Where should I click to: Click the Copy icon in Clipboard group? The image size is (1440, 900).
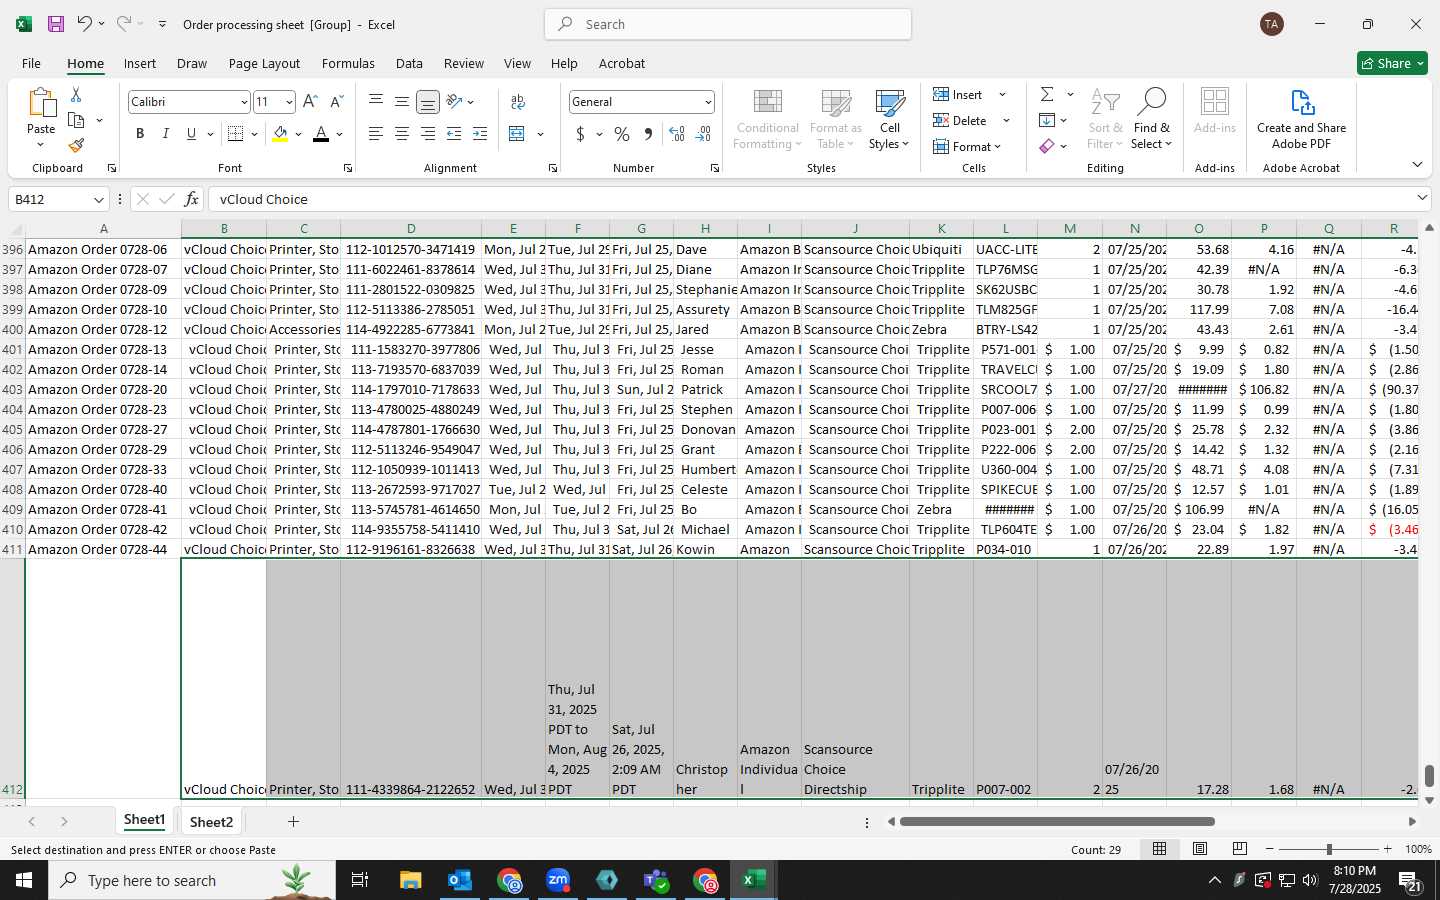(x=76, y=120)
